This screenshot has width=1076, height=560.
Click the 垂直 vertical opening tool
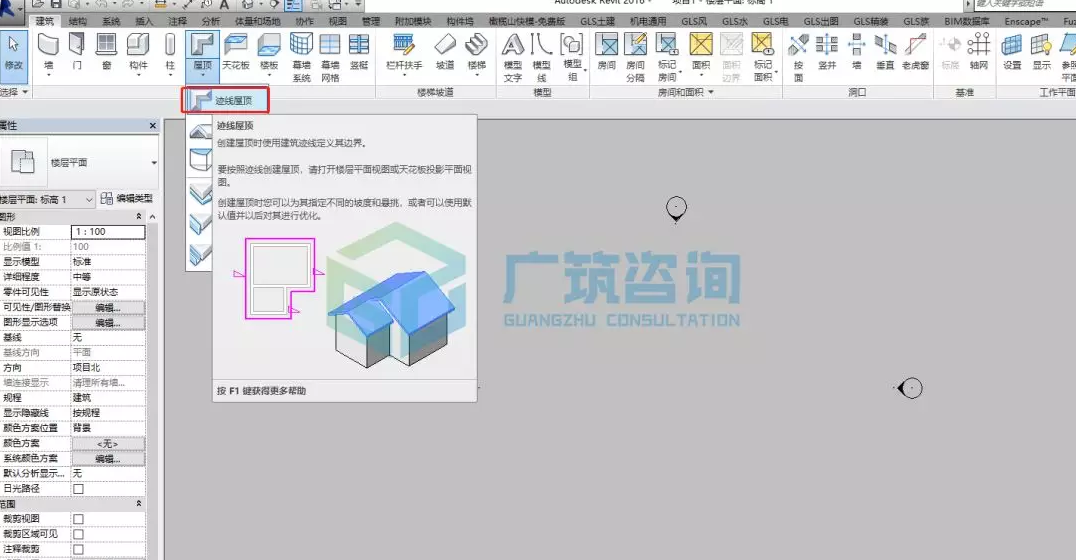(x=885, y=52)
